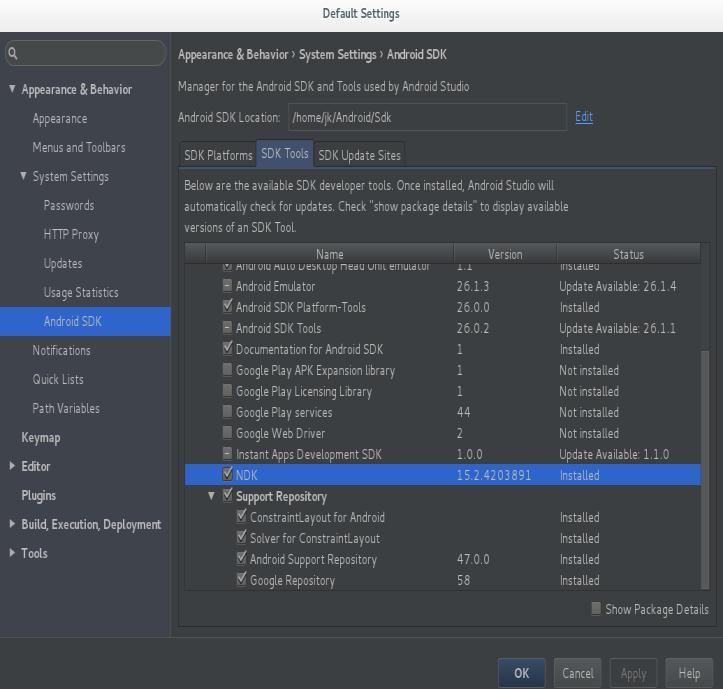The height and width of the screenshot is (689, 723).
Task: Click the Cancel button
Action: tap(578, 673)
